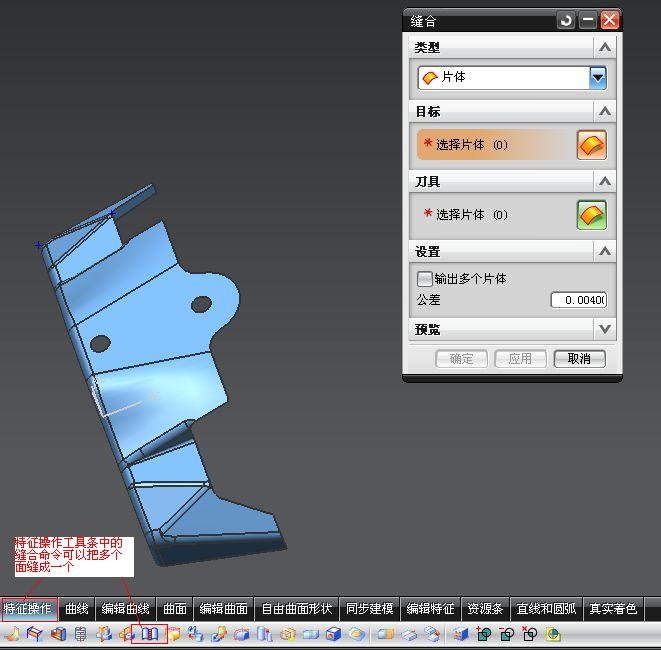Open the 真实着色 tab
This screenshot has width=661, height=650.
pos(613,609)
